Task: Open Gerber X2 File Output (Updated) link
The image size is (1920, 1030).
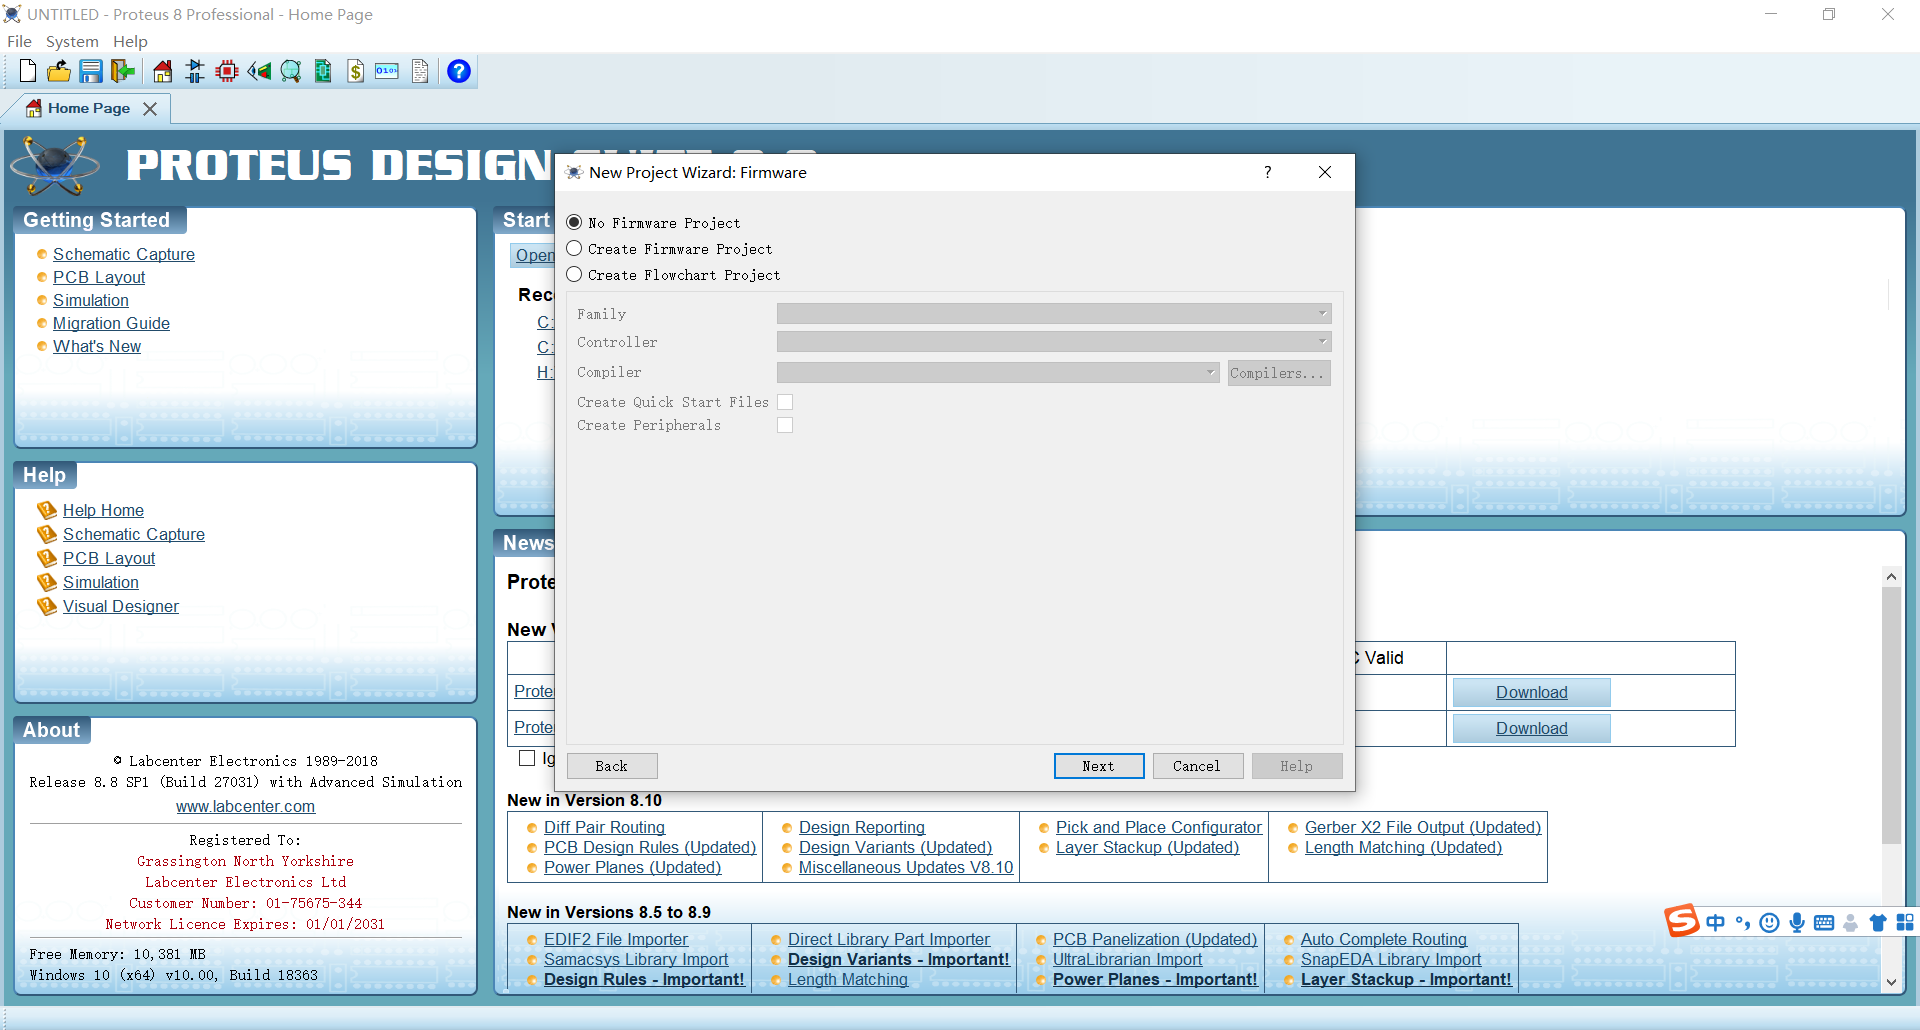Action: (x=1423, y=827)
